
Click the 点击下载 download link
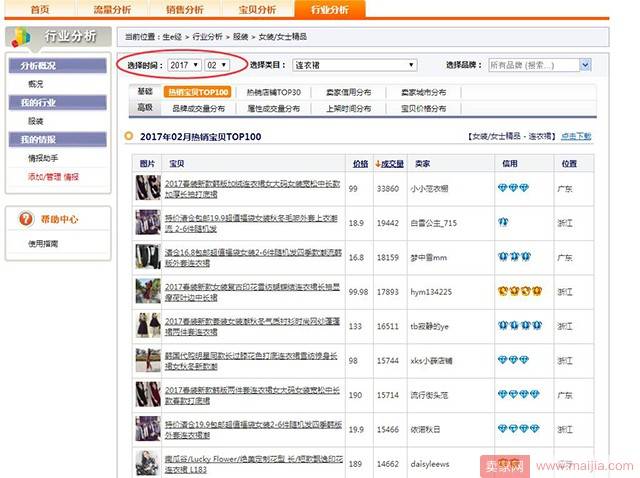coord(576,136)
